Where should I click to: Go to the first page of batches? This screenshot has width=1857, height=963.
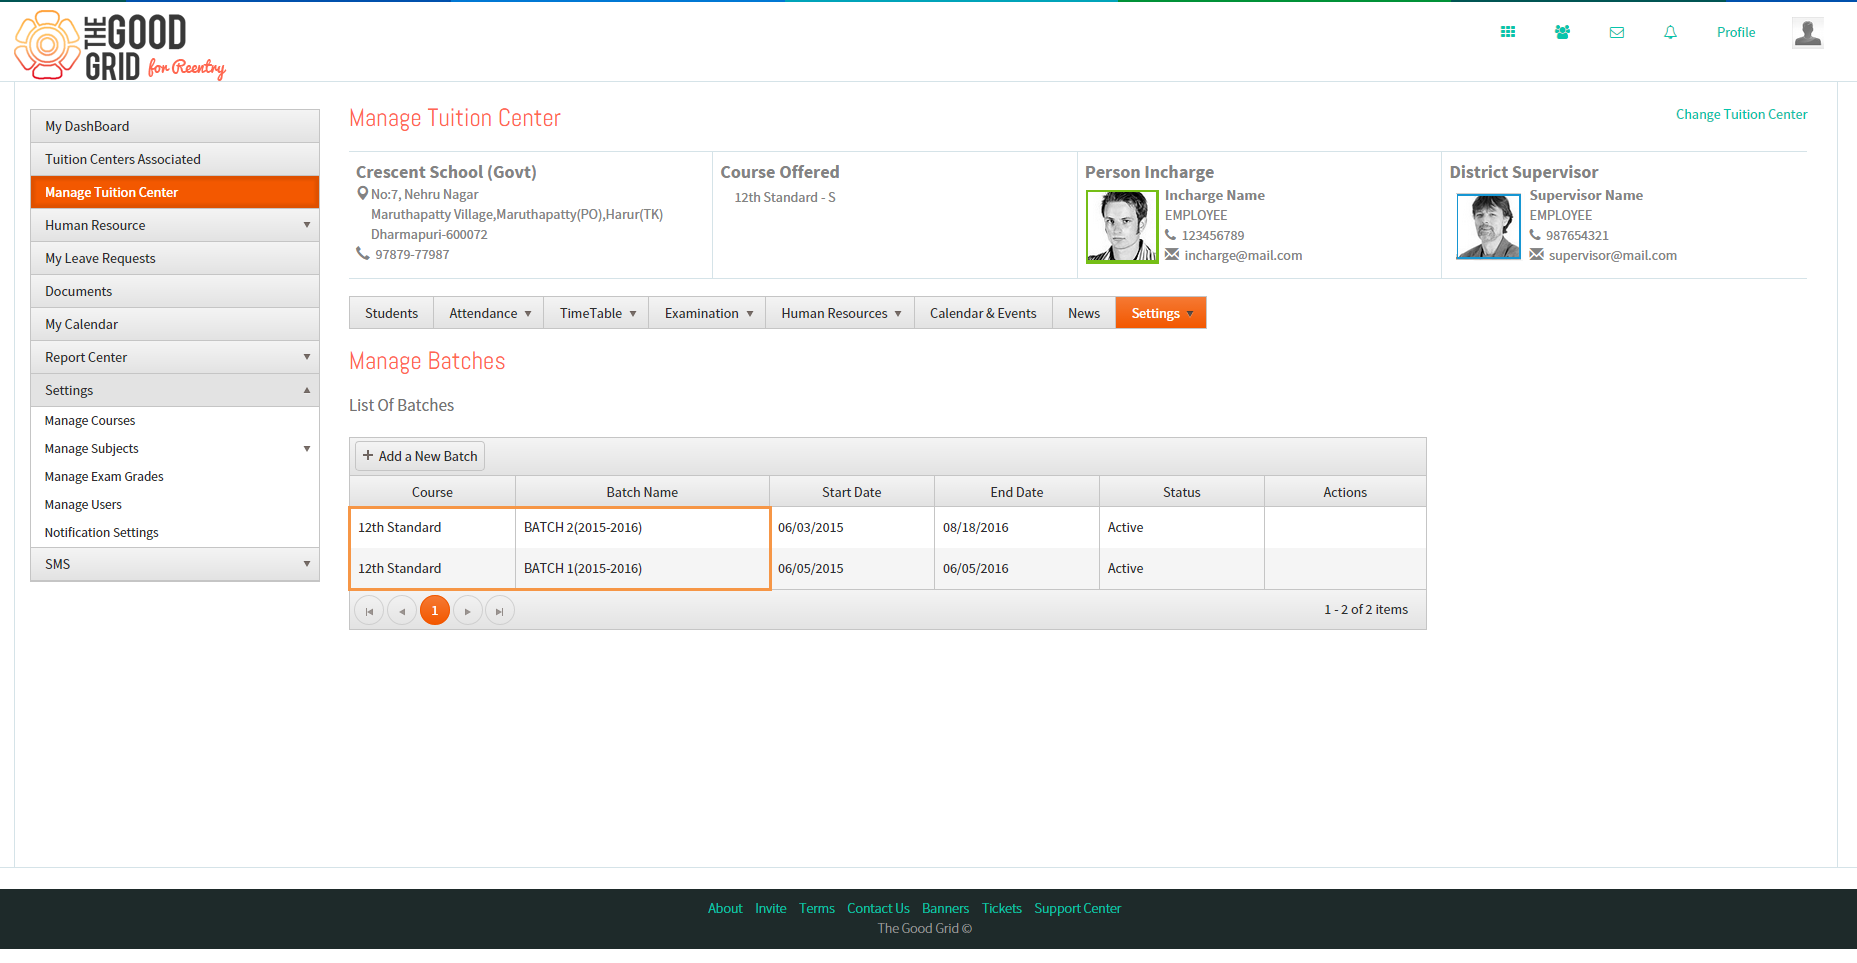pos(369,610)
